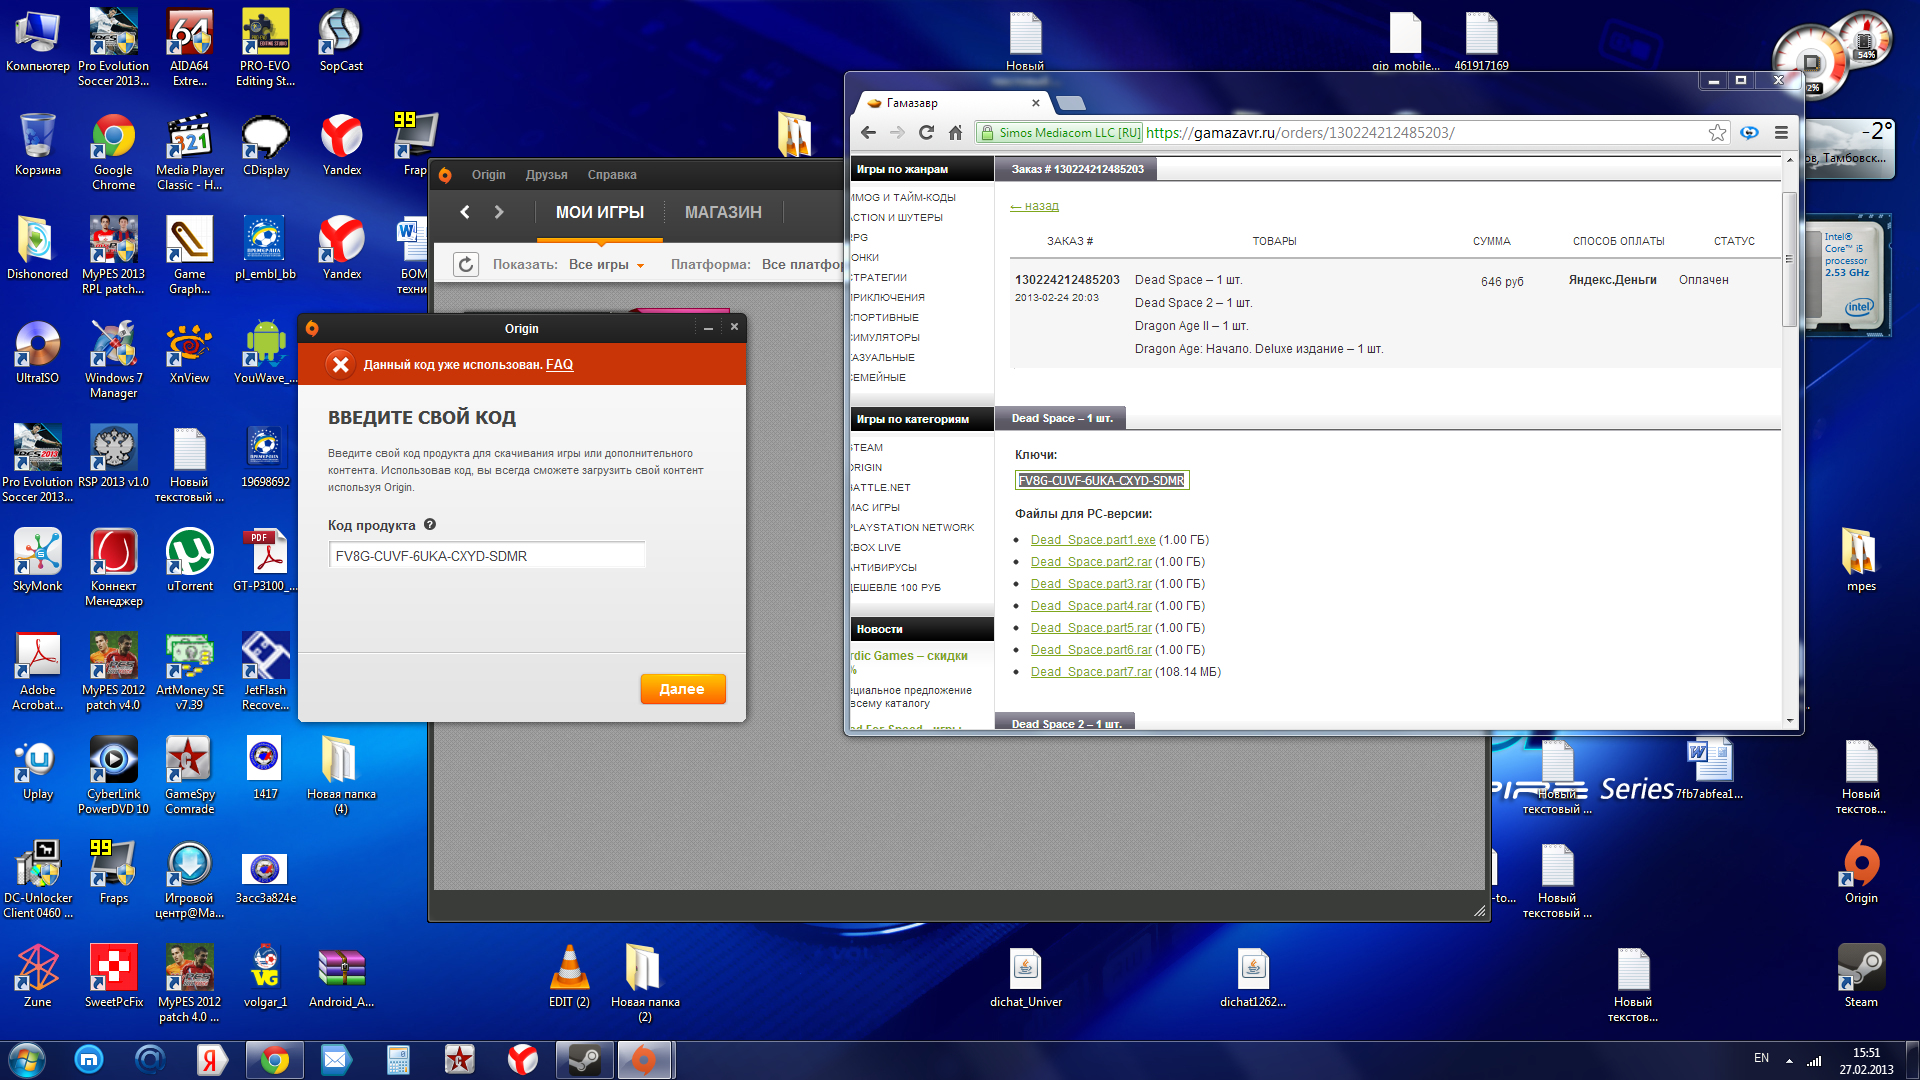
Task: Open the FAQ link in the error banner
Action: pyautogui.click(x=559, y=365)
